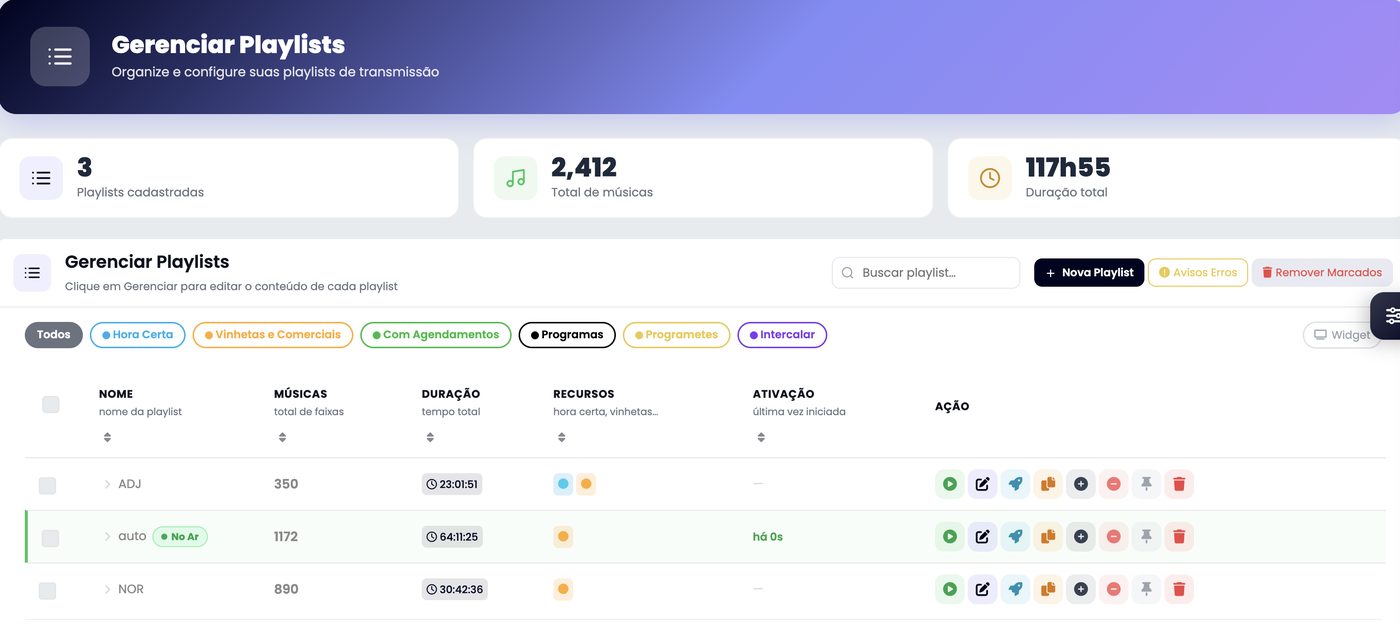Screen dimensions: 1400x624
Task: Pin the NOR playlist
Action: point(1146,589)
